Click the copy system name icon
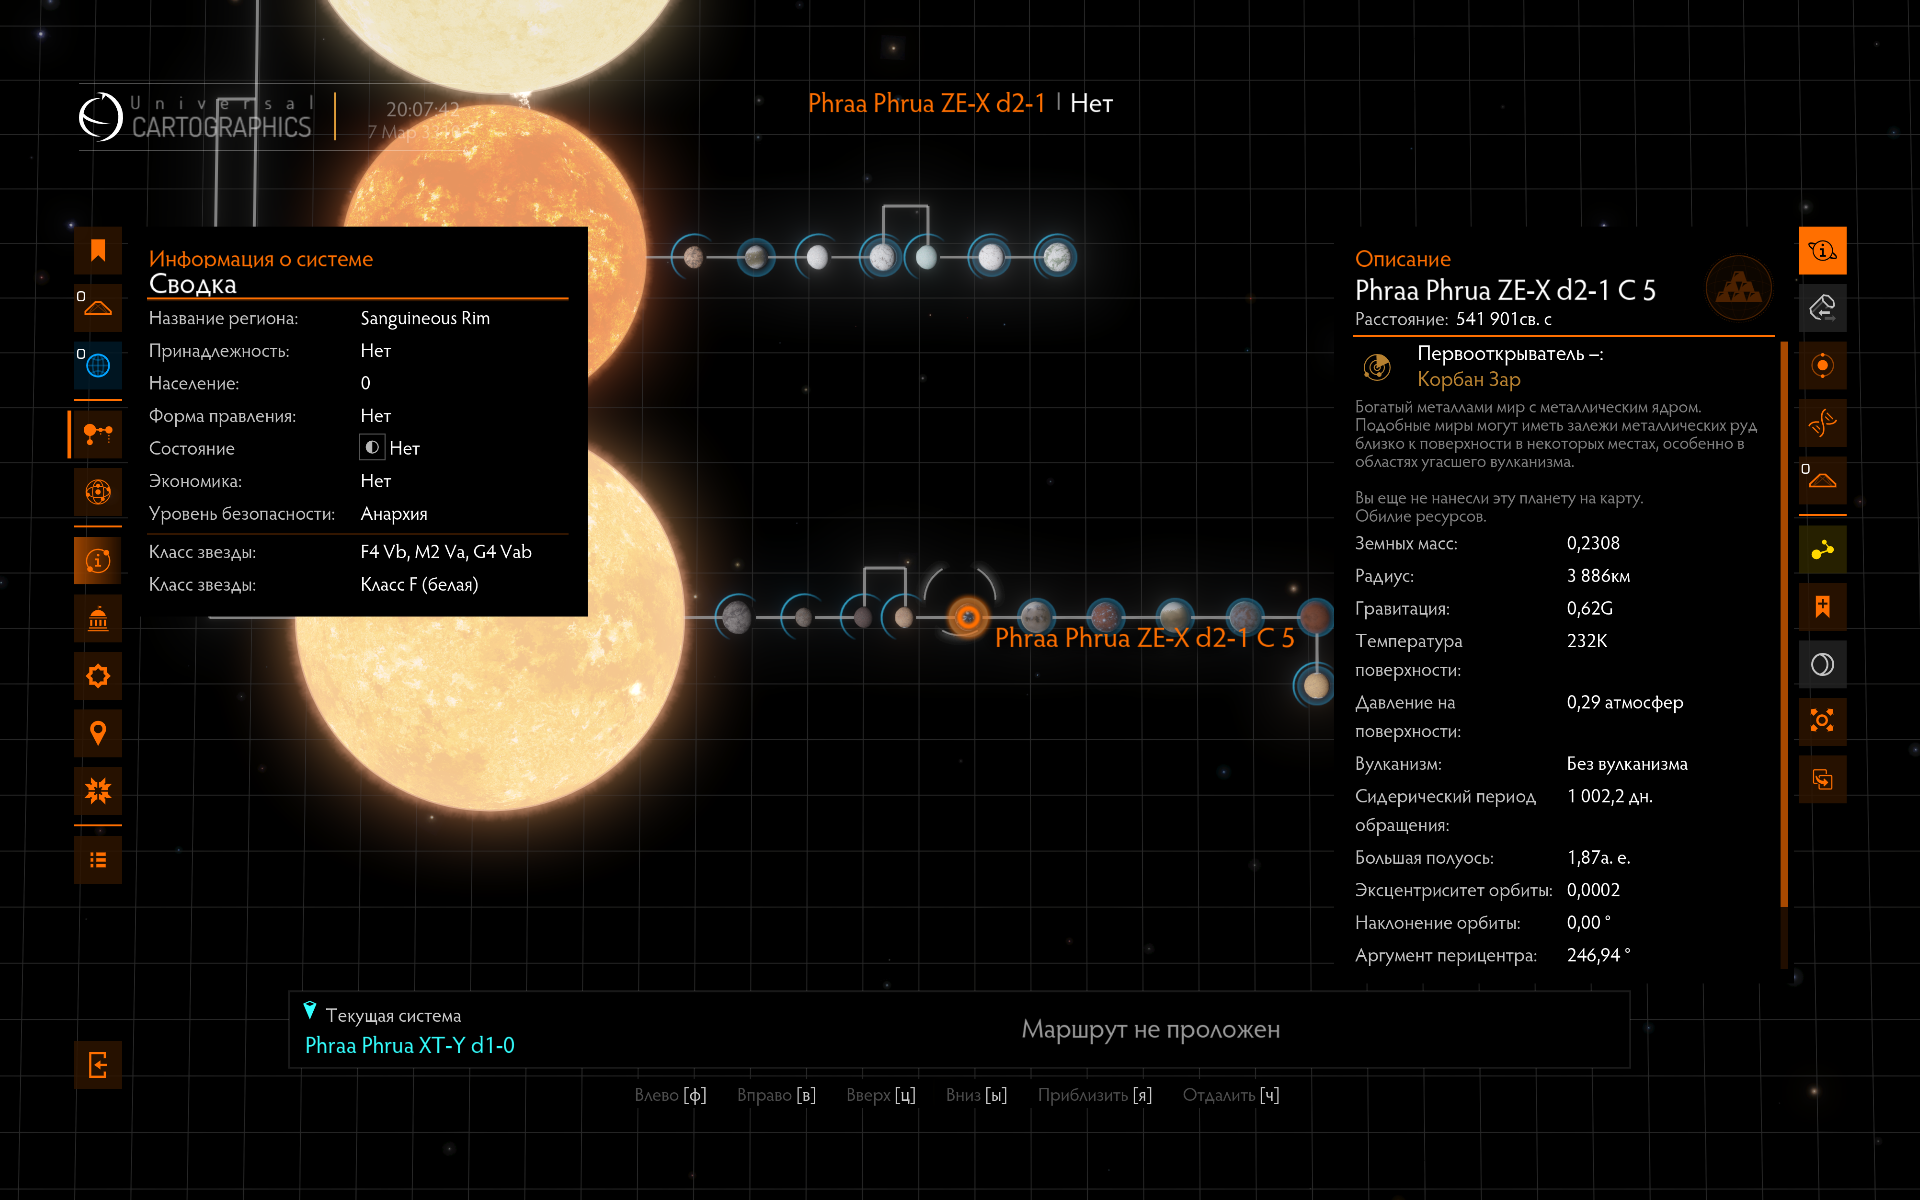This screenshot has height=1200, width=1920. [1822, 779]
